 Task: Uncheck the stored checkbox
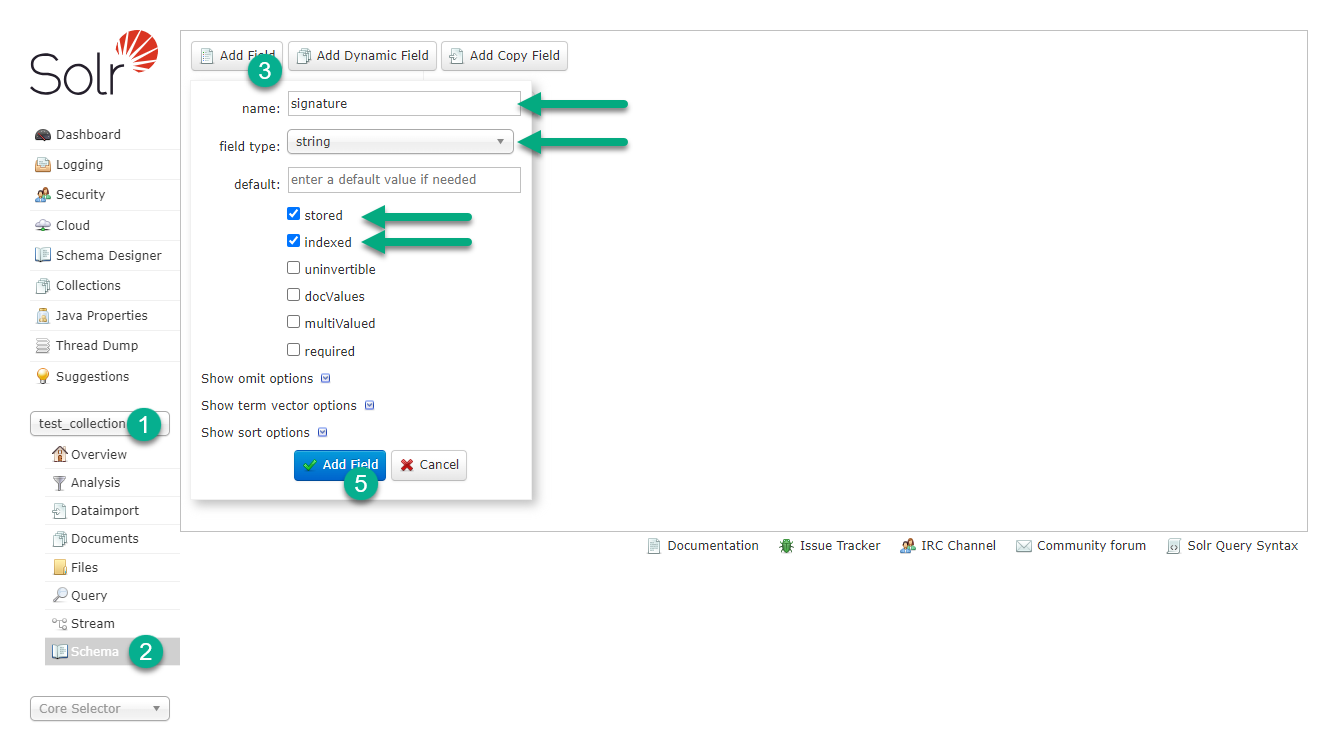(x=294, y=214)
